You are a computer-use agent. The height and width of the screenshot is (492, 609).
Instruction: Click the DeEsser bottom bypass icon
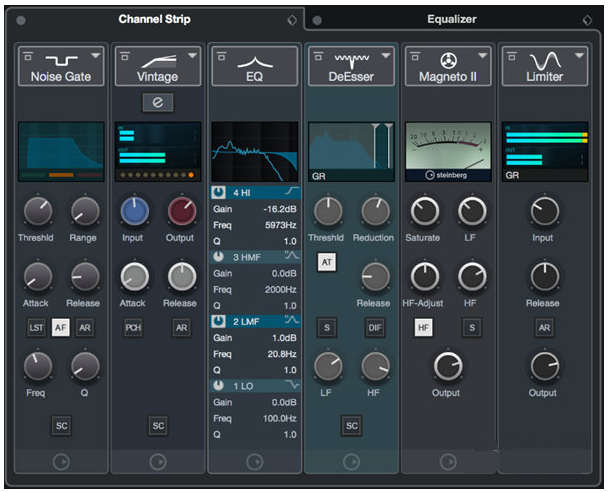click(351, 462)
